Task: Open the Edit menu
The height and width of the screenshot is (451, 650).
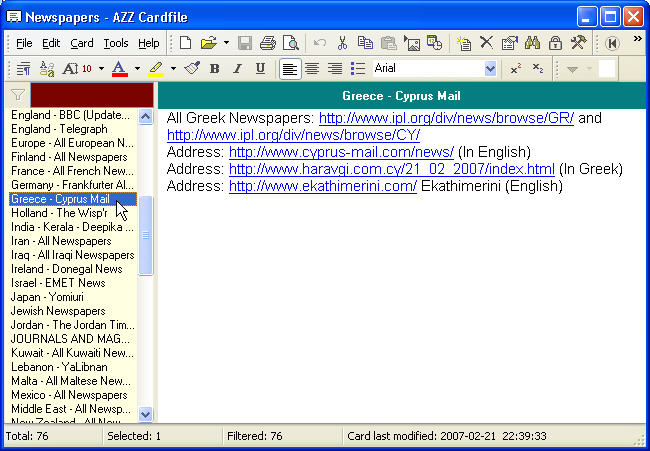Action: pos(51,43)
